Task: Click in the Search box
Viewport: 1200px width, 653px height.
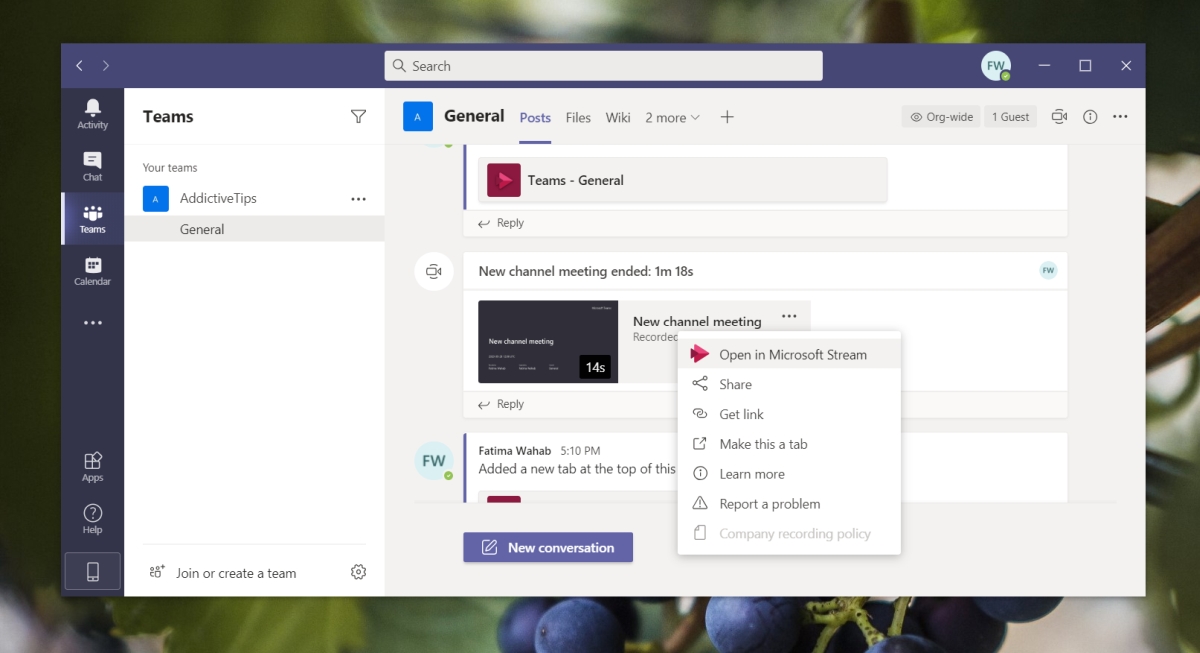Action: tap(603, 66)
